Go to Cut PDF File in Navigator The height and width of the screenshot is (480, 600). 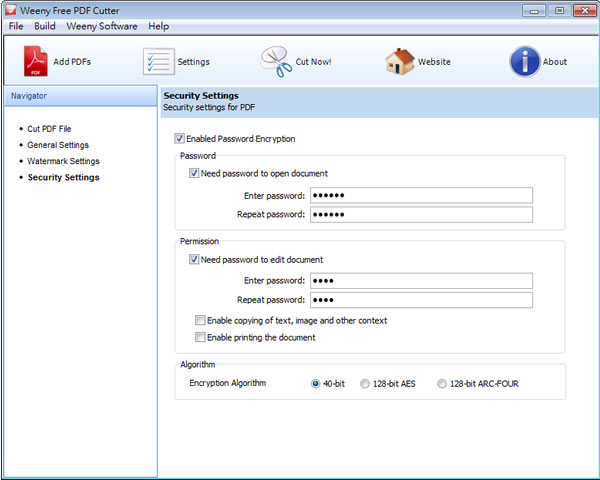[49, 129]
